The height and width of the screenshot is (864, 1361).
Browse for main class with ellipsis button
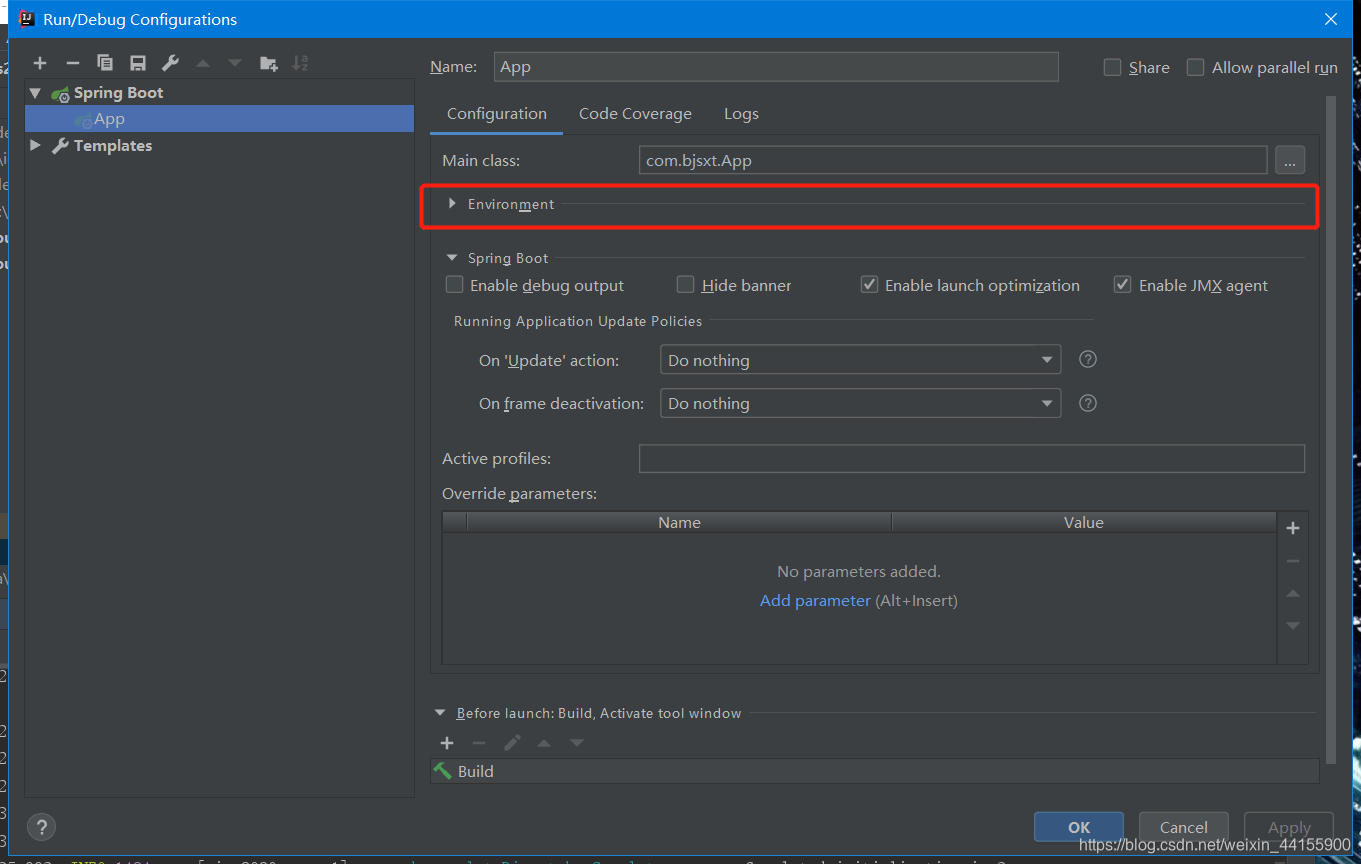click(x=1290, y=160)
